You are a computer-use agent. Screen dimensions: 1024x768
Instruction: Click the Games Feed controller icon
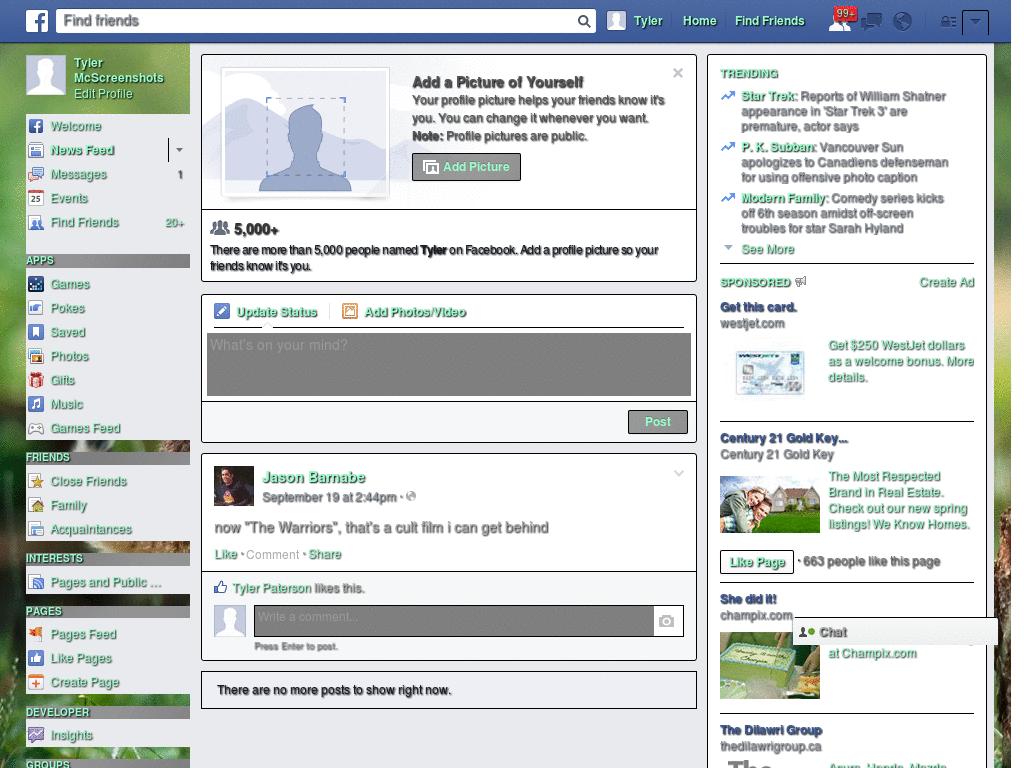(36, 428)
